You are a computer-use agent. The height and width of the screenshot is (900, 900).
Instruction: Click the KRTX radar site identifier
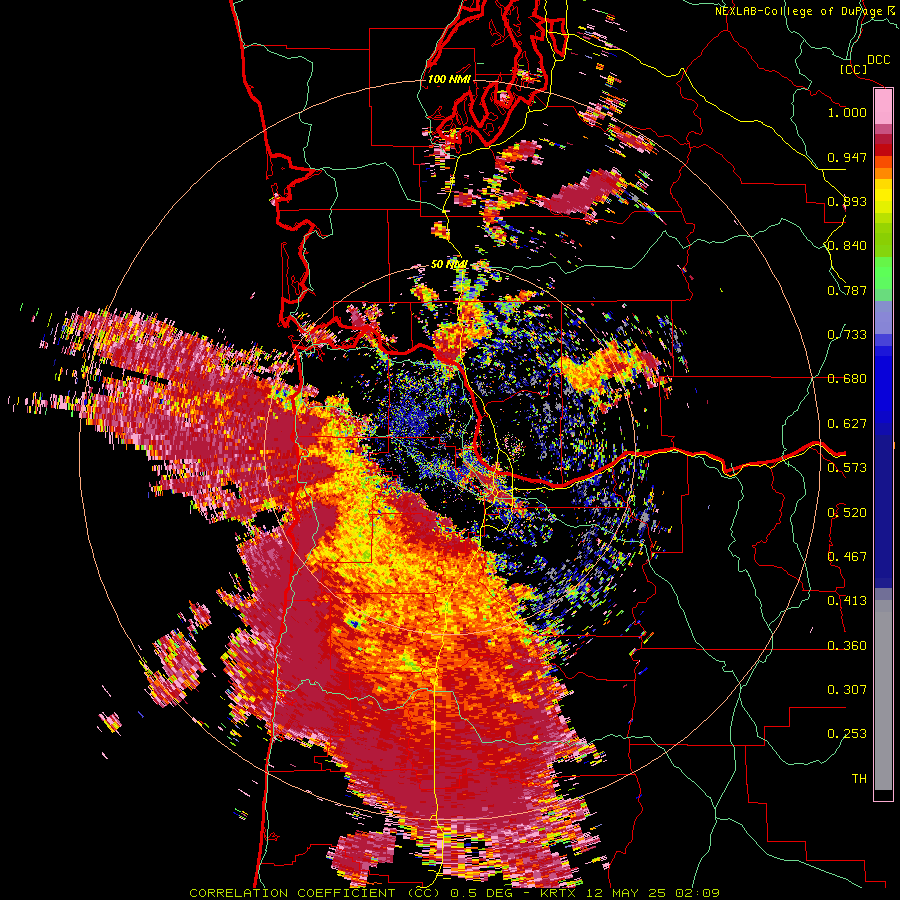click(560, 893)
